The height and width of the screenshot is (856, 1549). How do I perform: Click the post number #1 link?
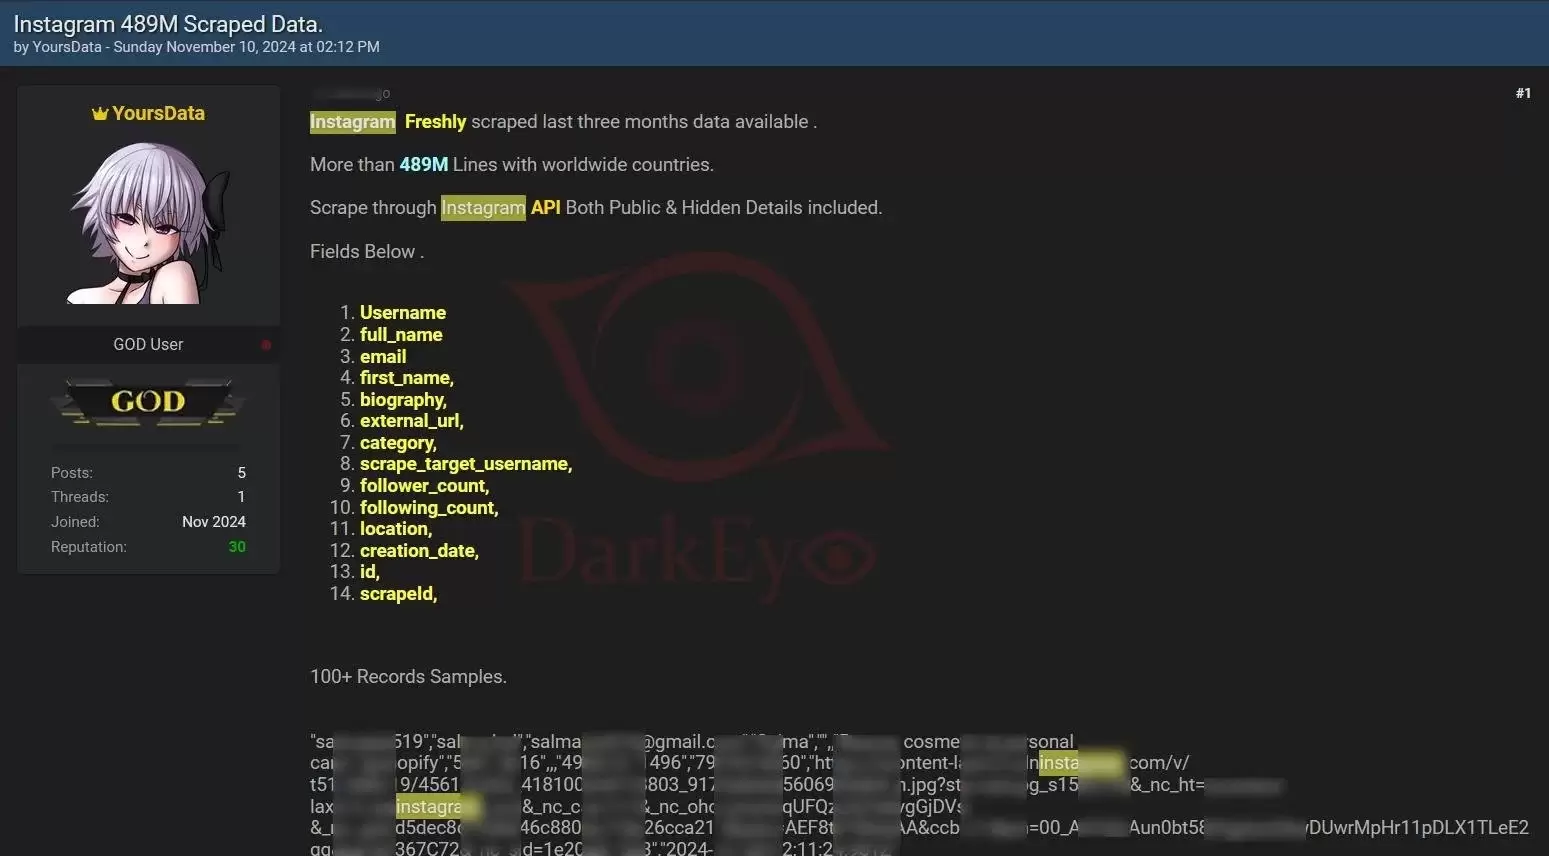(1523, 92)
